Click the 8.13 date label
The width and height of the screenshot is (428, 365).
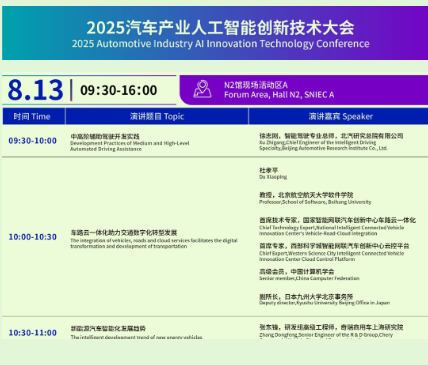(x=35, y=90)
